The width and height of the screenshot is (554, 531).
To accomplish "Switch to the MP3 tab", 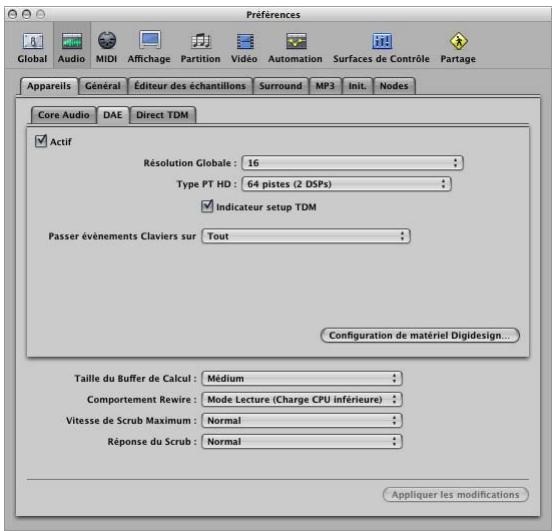I will (325, 86).
